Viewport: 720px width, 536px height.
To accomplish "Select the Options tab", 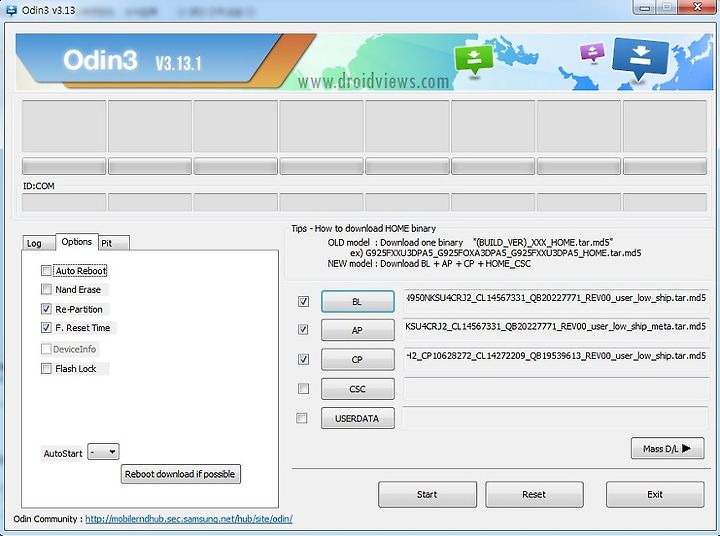I will (x=77, y=242).
